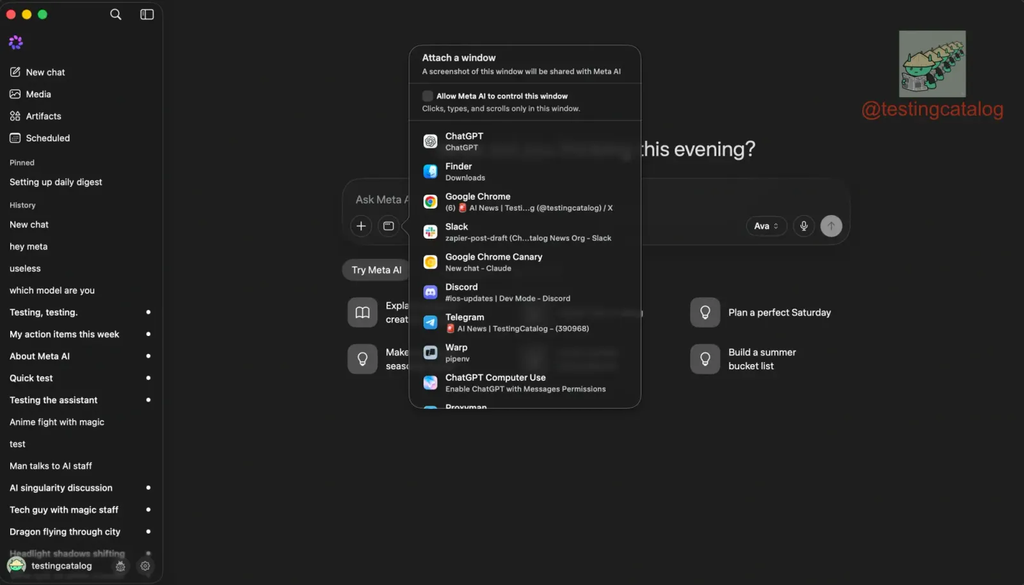The image size is (1024, 585).
Task: Open 'Testing, testing.' chat
Action: [43, 312]
